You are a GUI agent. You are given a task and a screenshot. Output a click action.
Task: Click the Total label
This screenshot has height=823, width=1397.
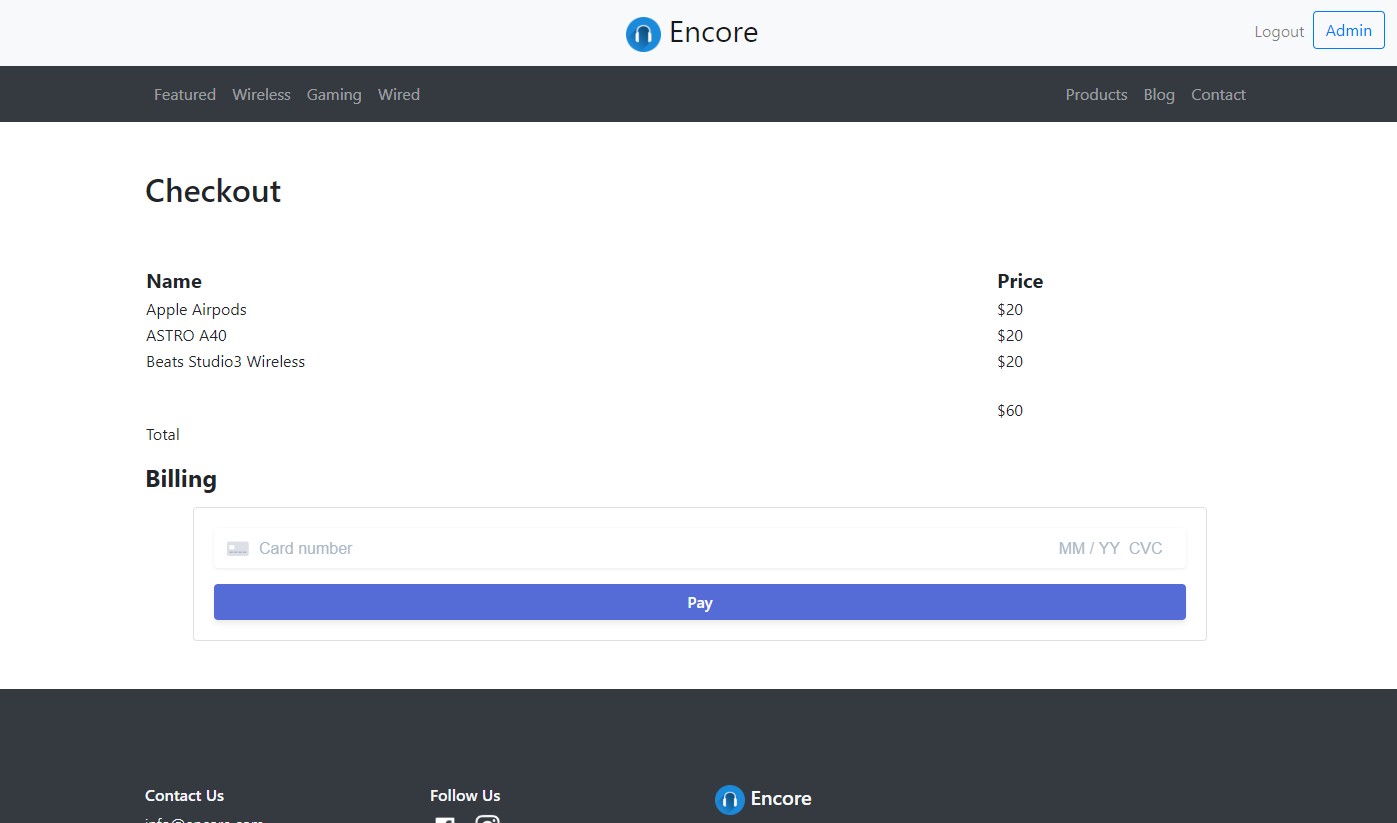pyautogui.click(x=163, y=435)
